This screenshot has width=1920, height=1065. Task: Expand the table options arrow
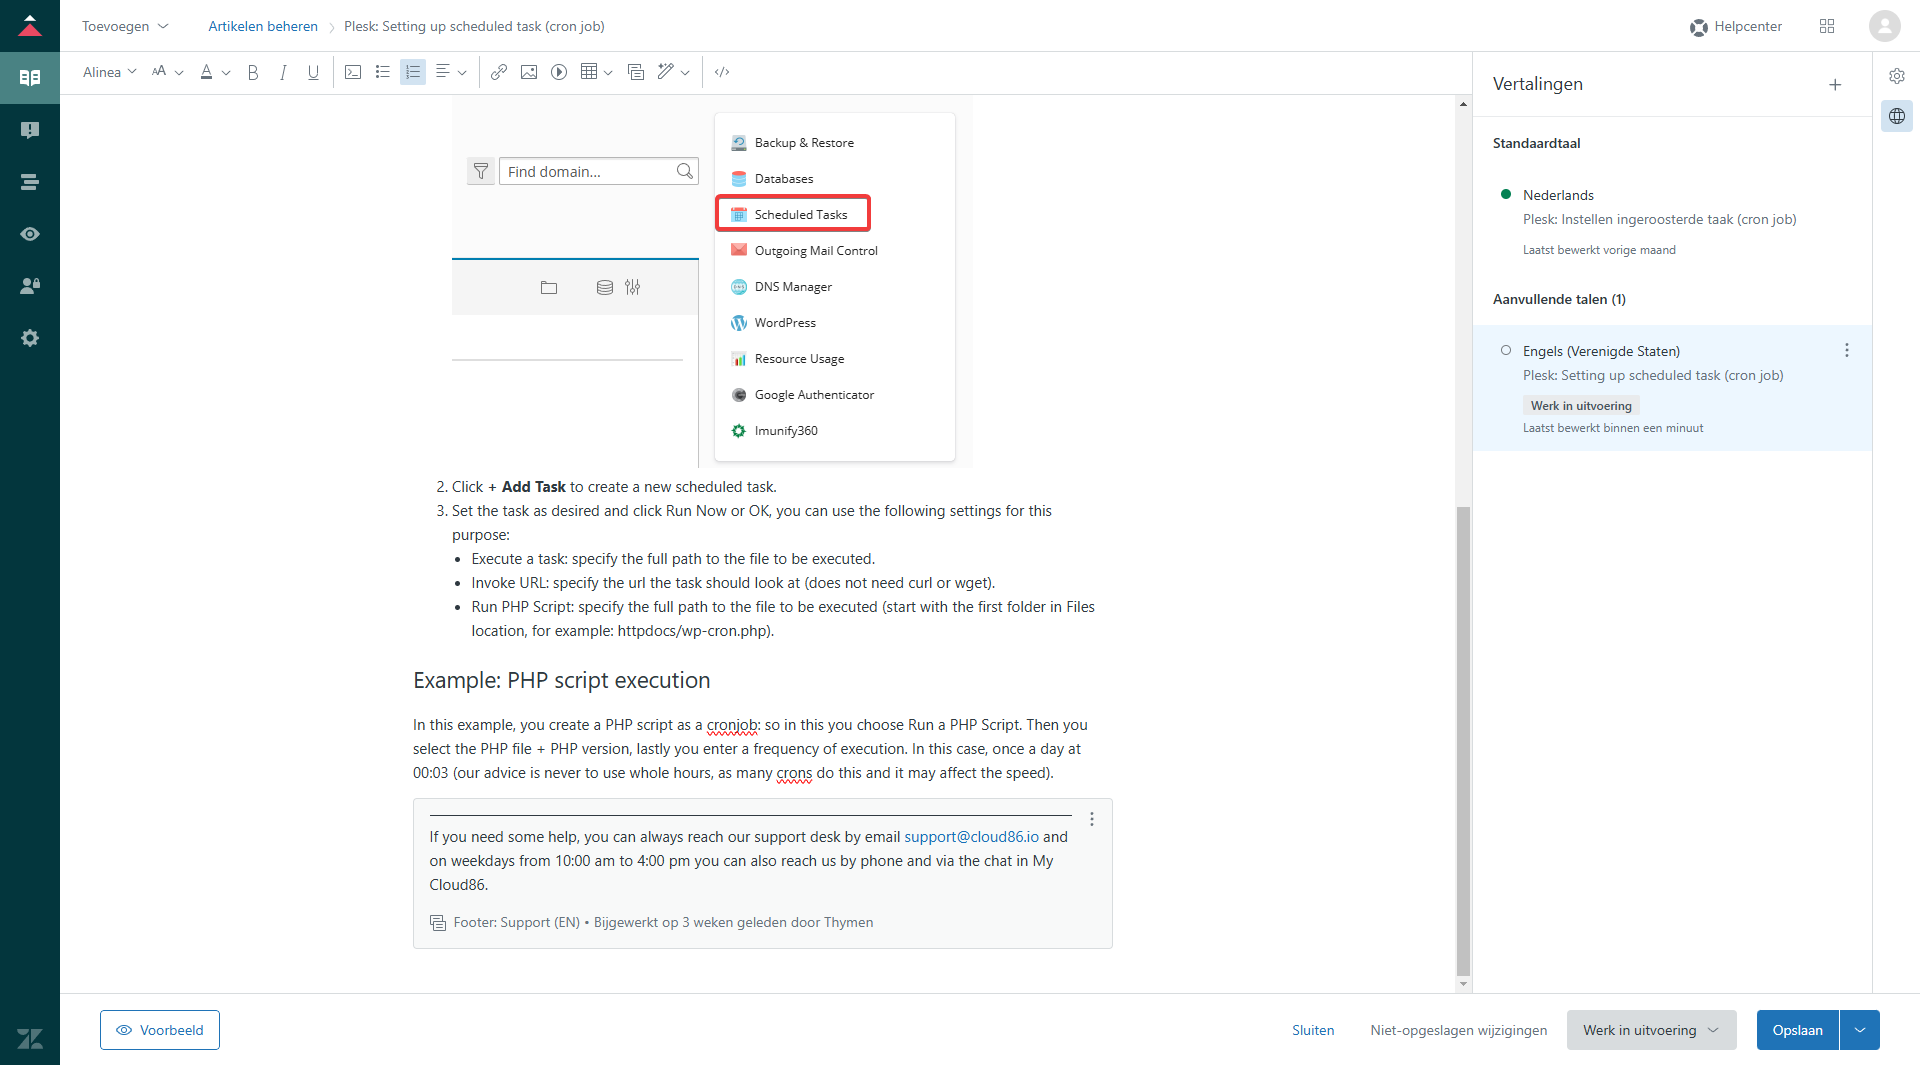click(x=608, y=72)
